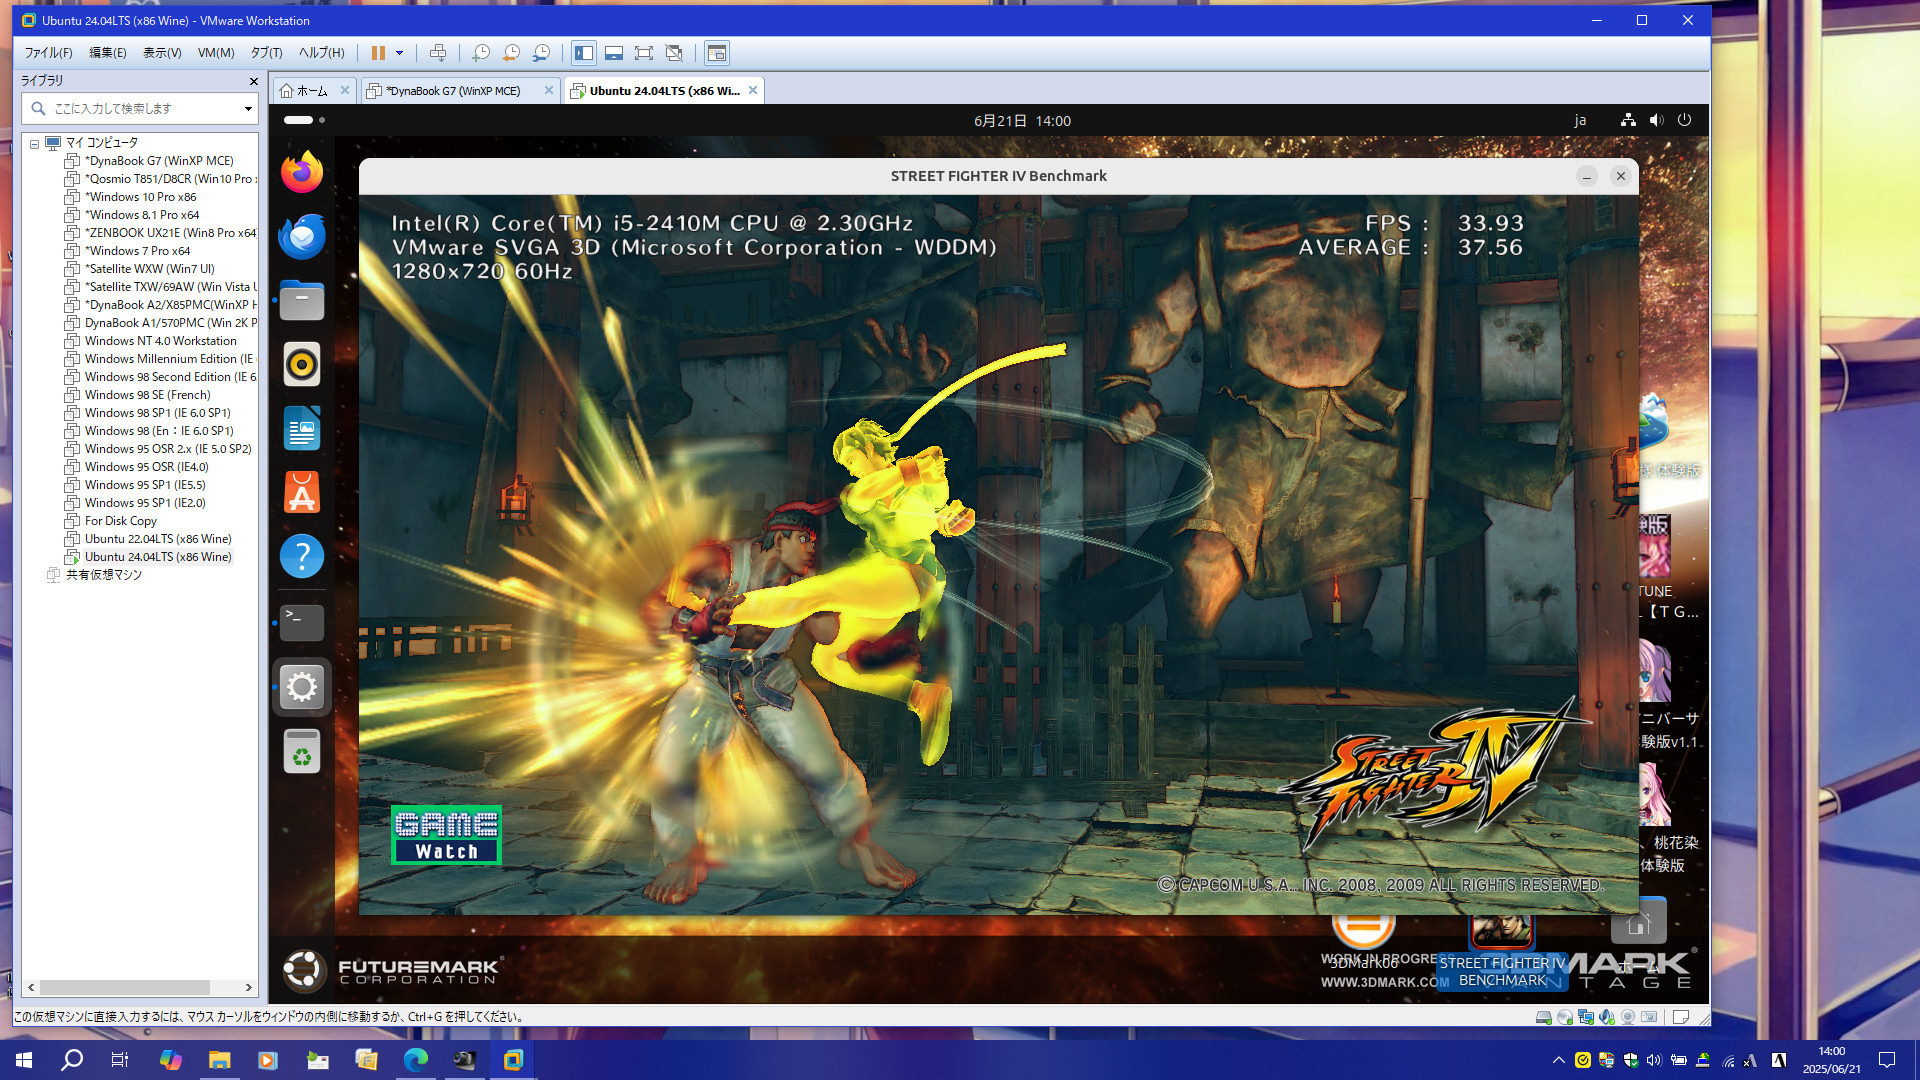Open LibreOffice Writer in the Ubuntu dock

301,428
